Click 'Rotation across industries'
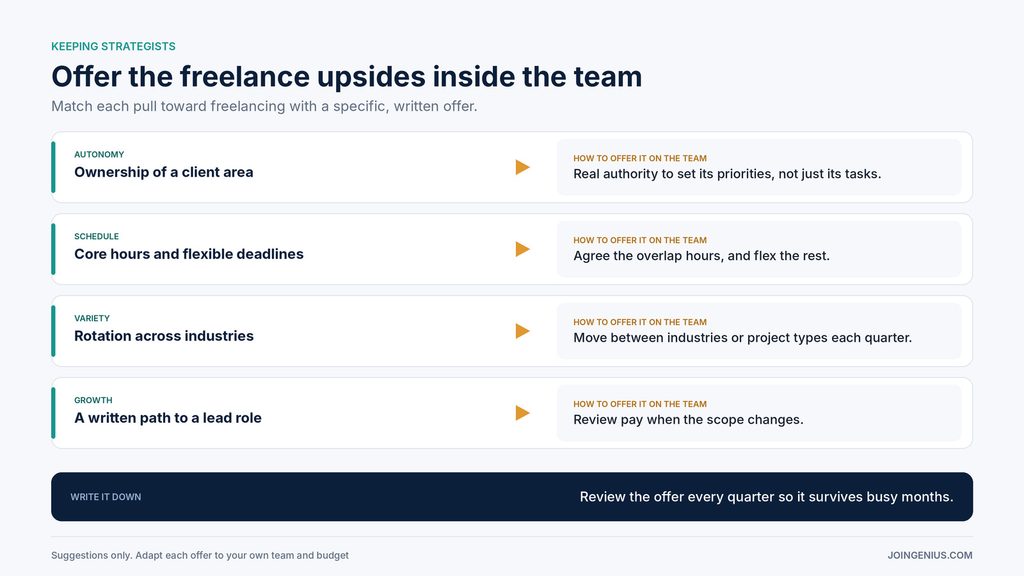The width and height of the screenshot is (1024, 576). click(164, 336)
